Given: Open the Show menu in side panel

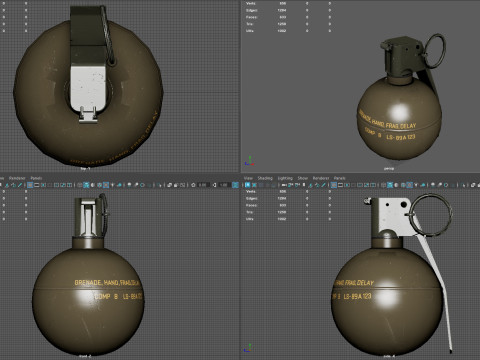Looking at the screenshot, I should tap(303, 178).
